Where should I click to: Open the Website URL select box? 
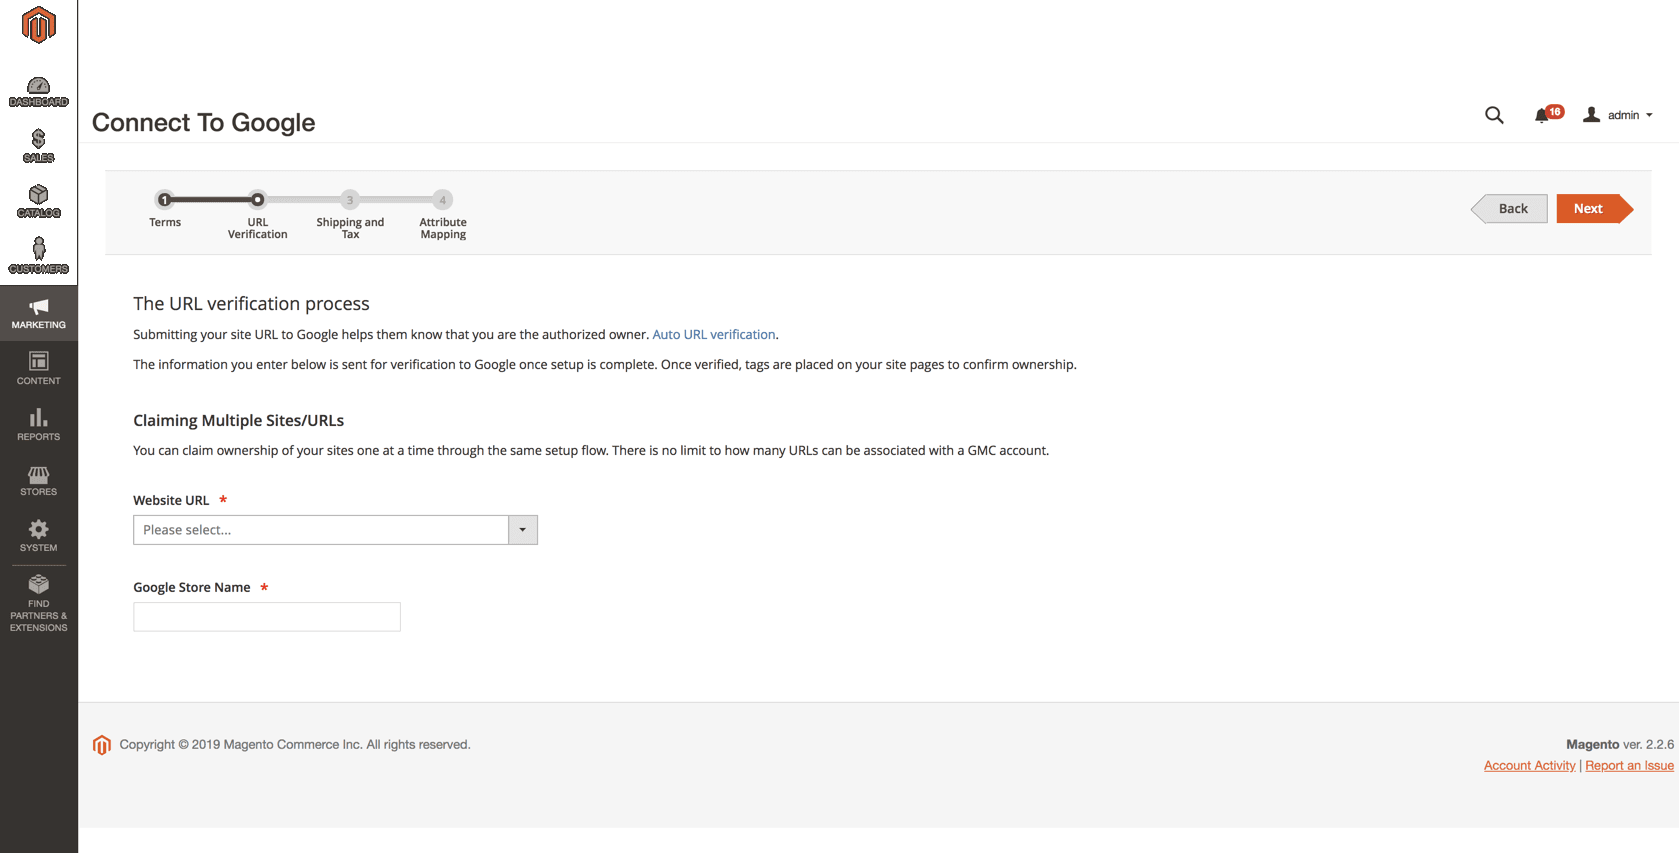[335, 530]
